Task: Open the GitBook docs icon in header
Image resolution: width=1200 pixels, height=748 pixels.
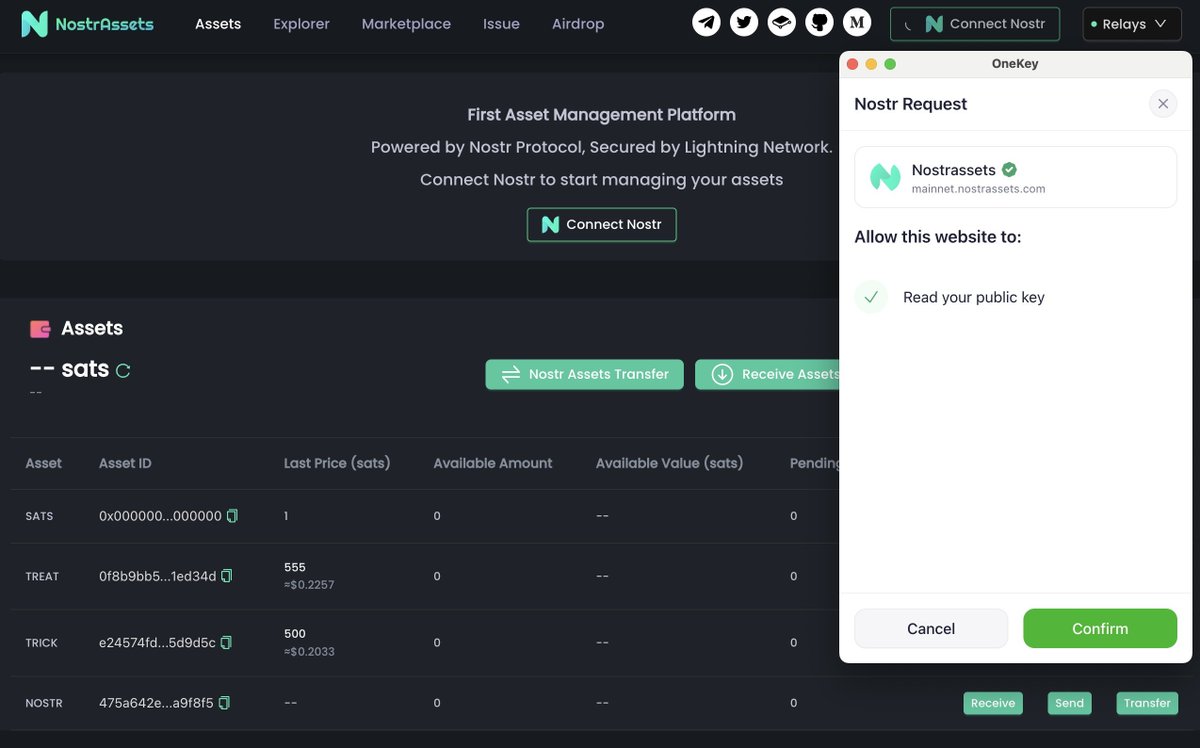Action: (782, 22)
